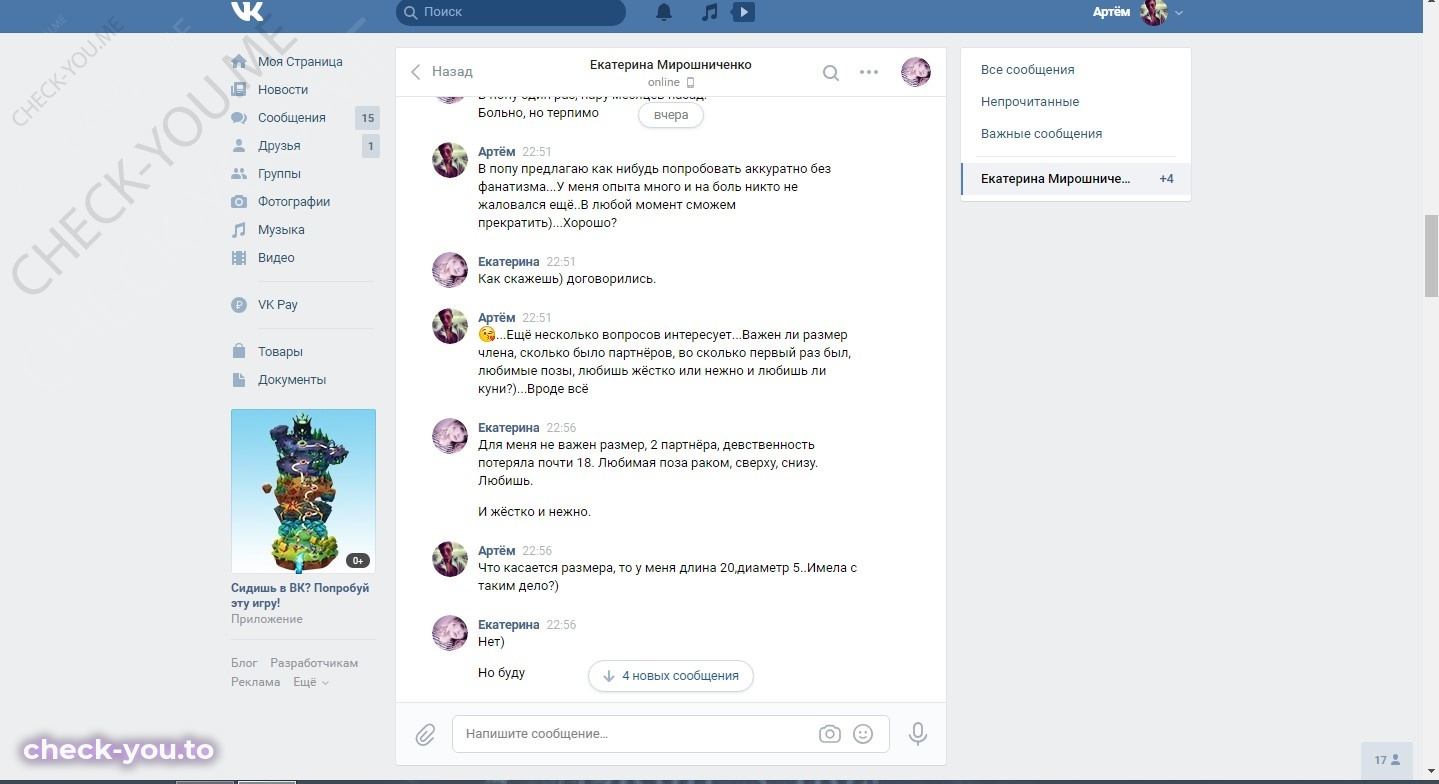Viewport: 1439px width, 784px height.
Task: Open online friends counter 17 button
Action: (1387, 760)
